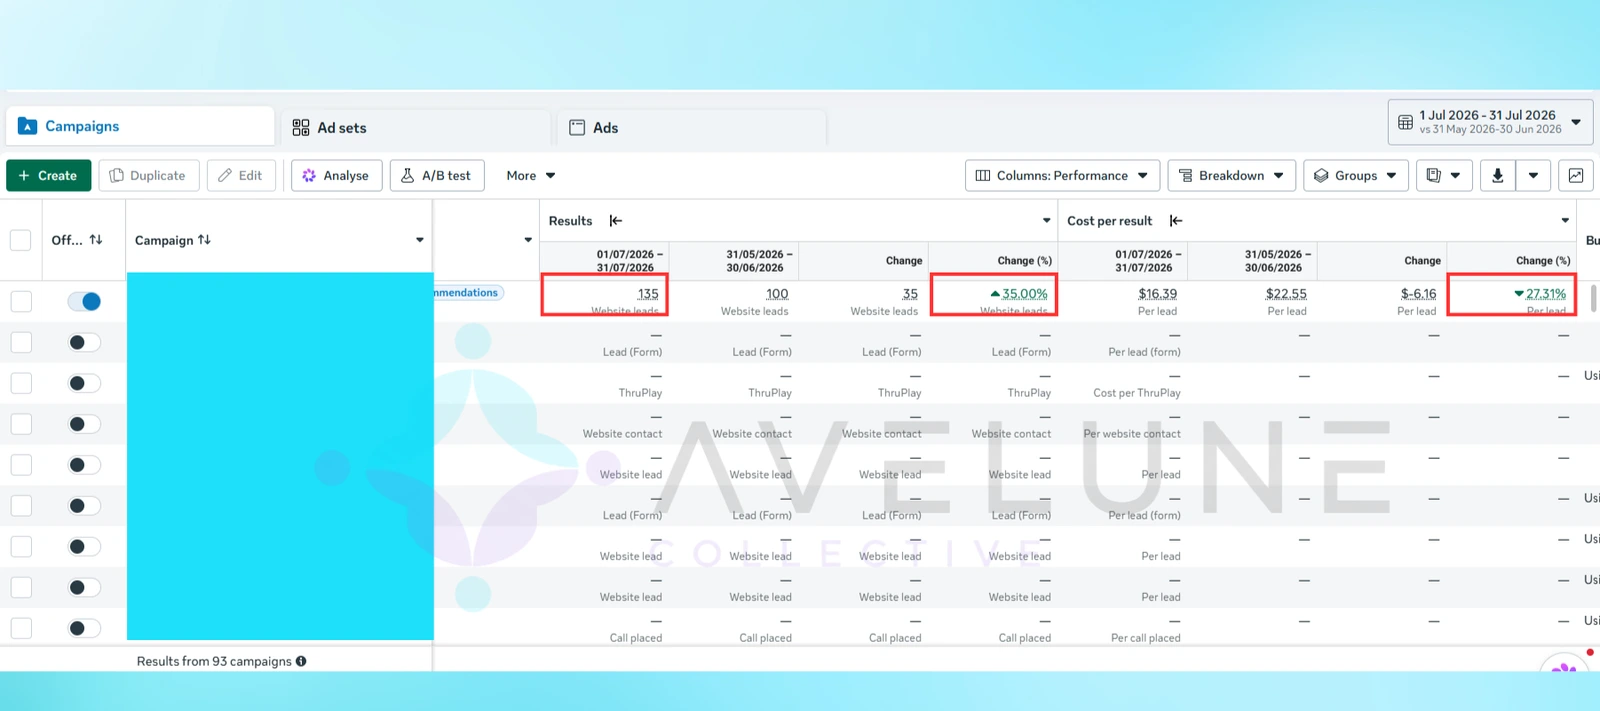Click the Per website contact label
1600x711 pixels.
coord(1132,434)
